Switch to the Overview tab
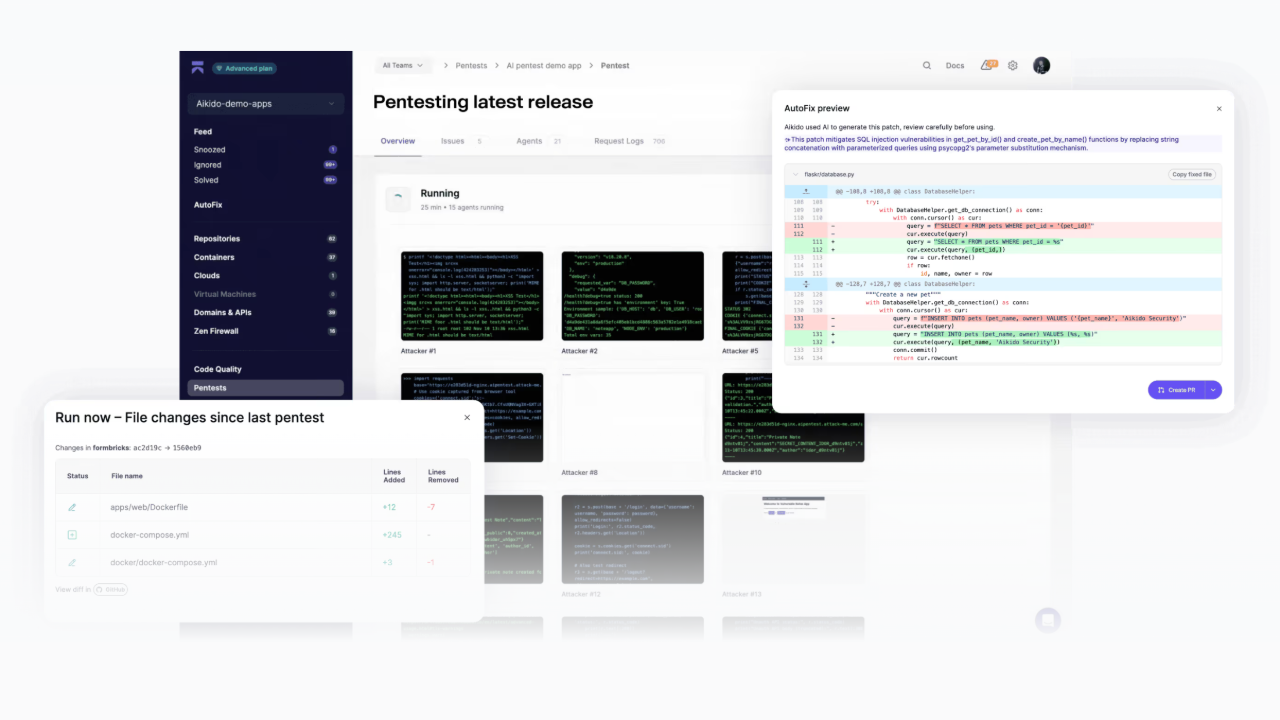The width and height of the screenshot is (1280, 720). pyautogui.click(x=398, y=141)
